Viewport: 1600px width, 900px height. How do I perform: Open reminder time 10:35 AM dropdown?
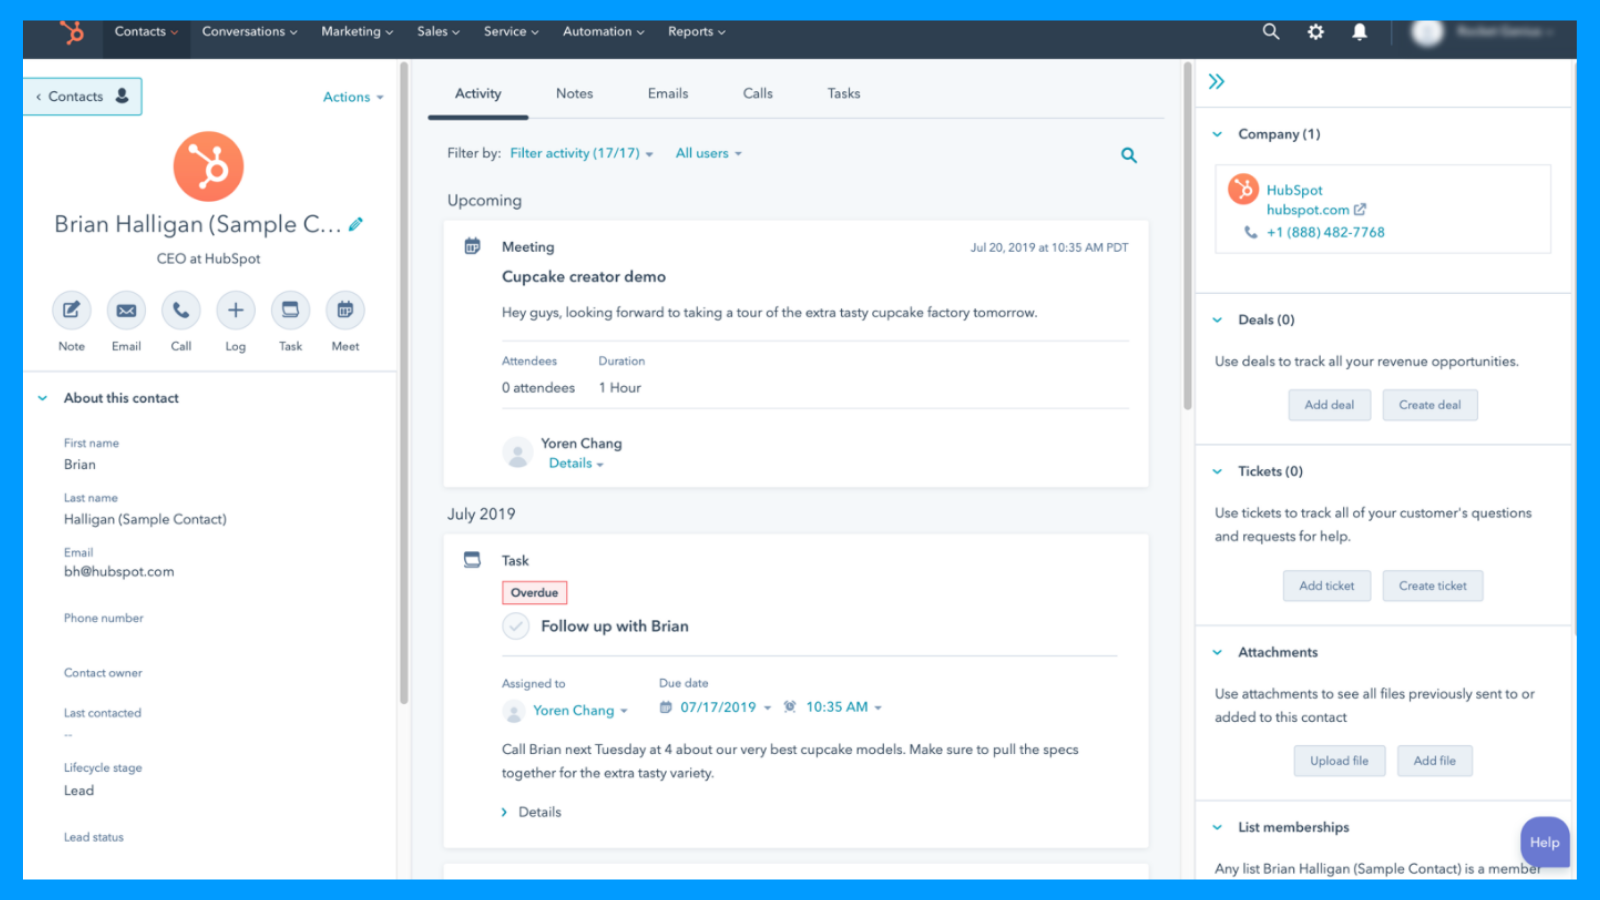coord(844,707)
